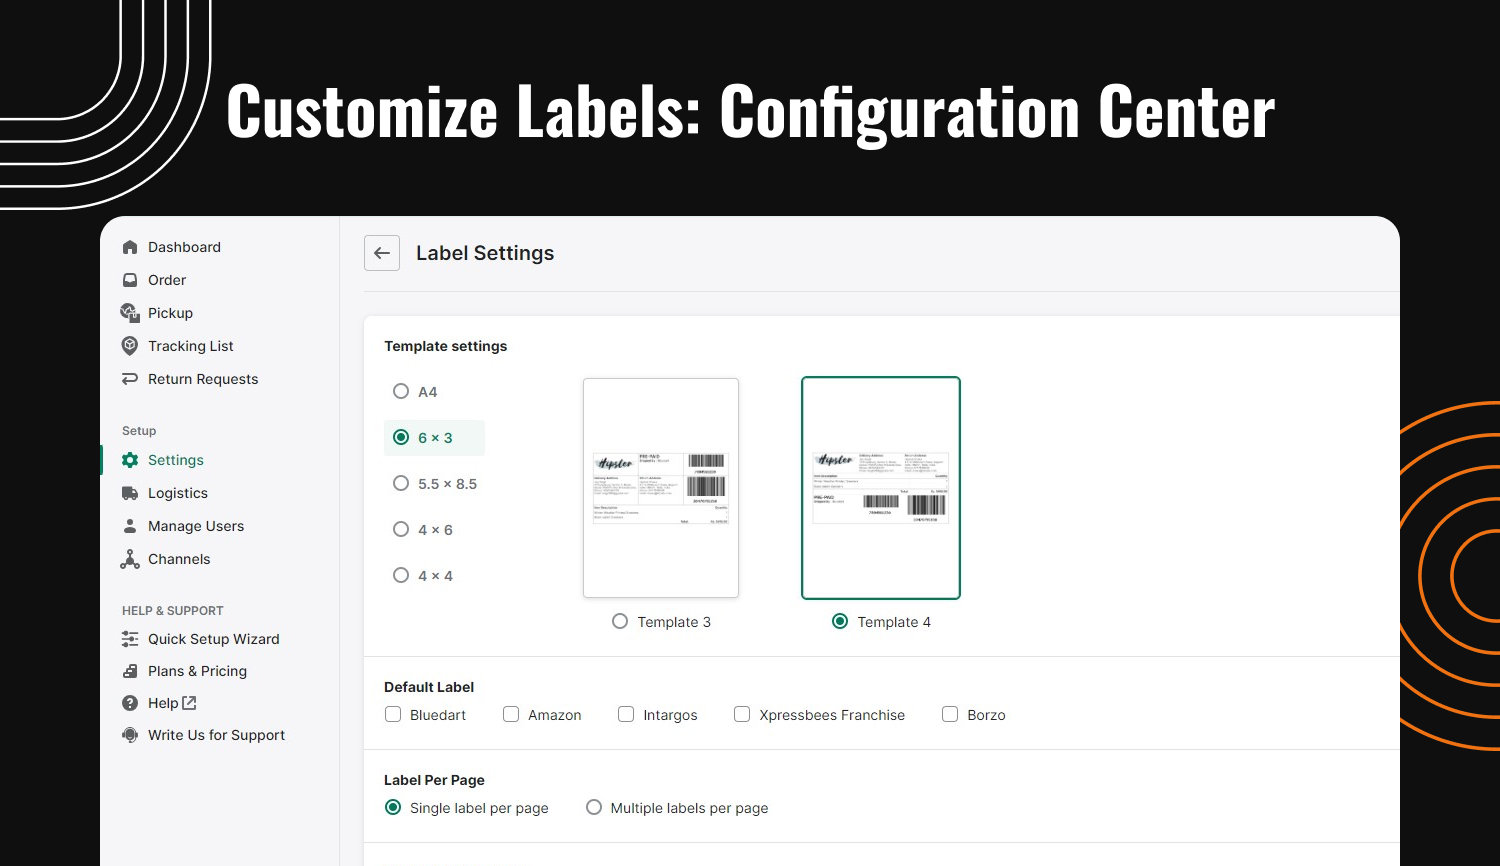Switch to Multiple labels per page
The image size is (1500, 866).
coord(594,807)
